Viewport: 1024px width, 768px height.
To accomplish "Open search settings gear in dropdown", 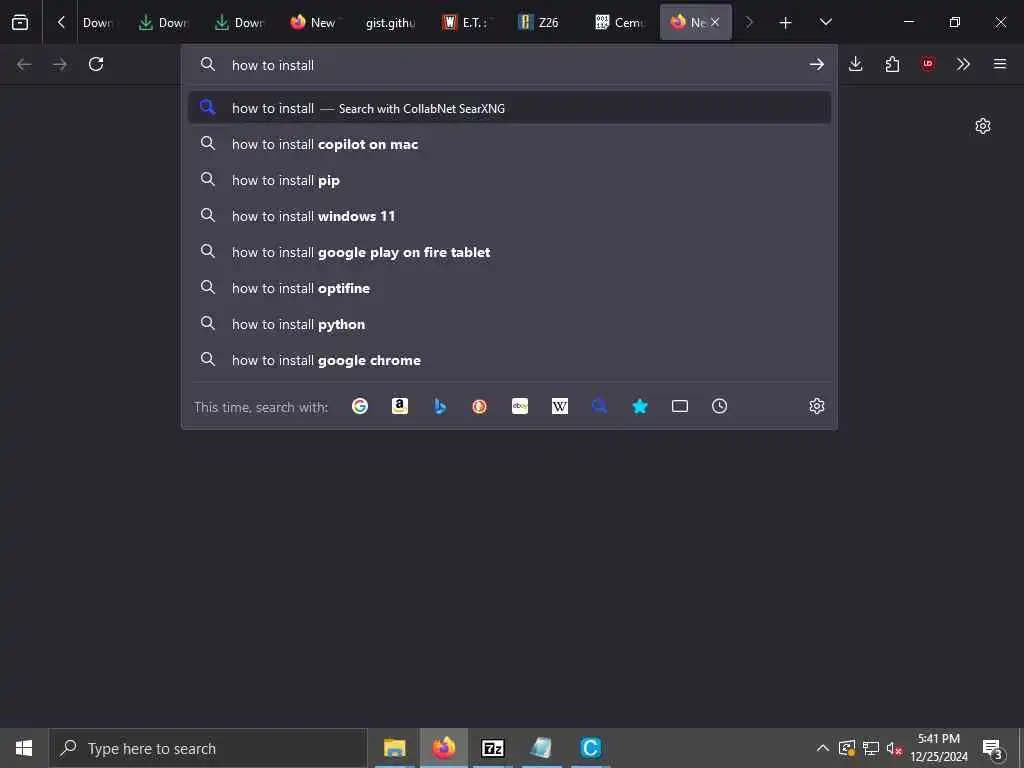I will point(817,406).
